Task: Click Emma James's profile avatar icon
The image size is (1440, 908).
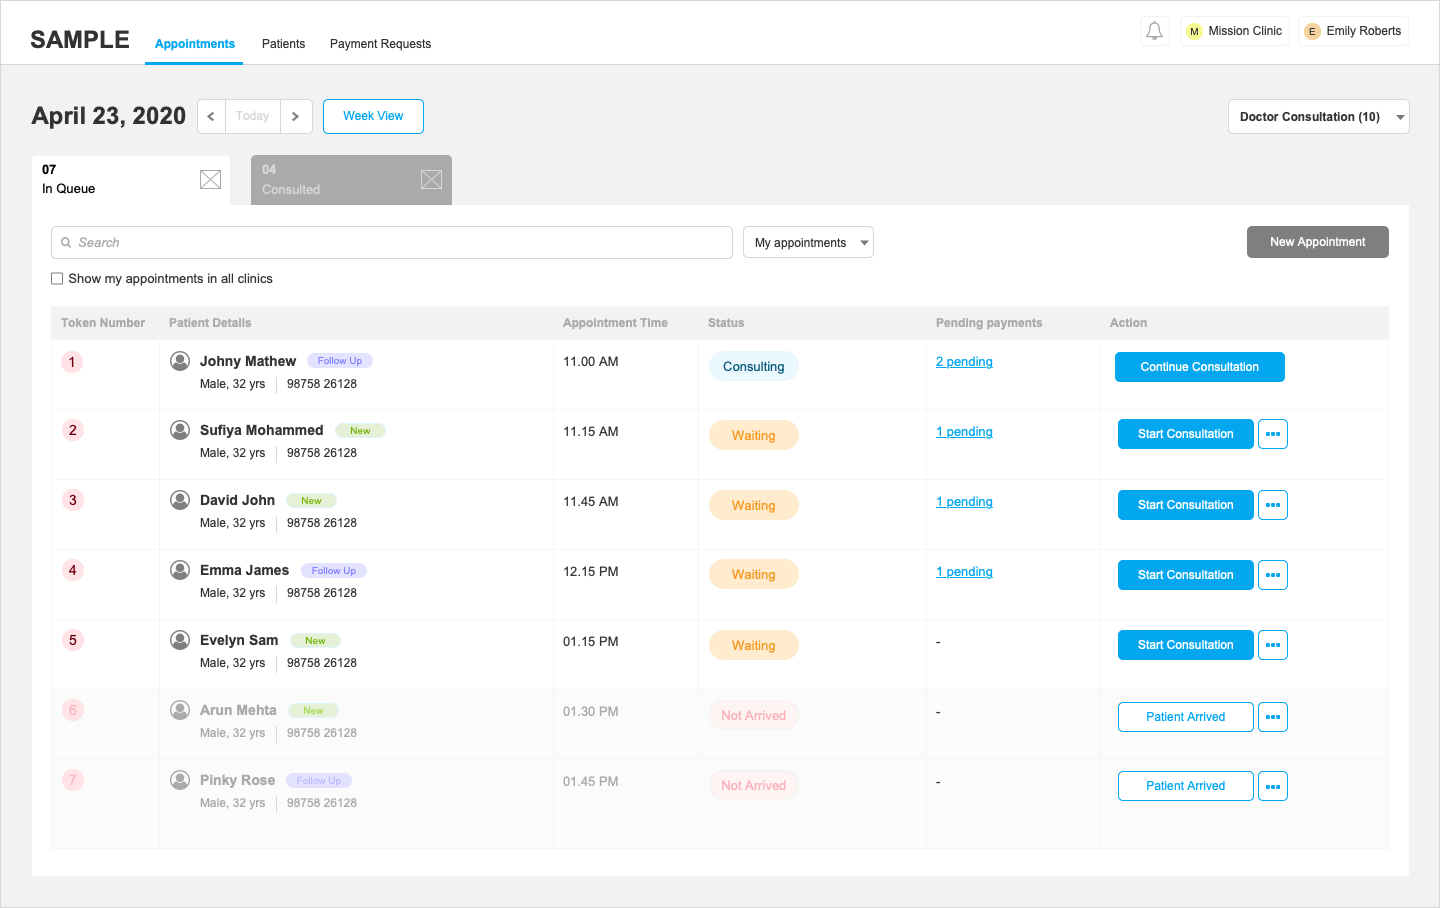Action: pyautogui.click(x=180, y=570)
